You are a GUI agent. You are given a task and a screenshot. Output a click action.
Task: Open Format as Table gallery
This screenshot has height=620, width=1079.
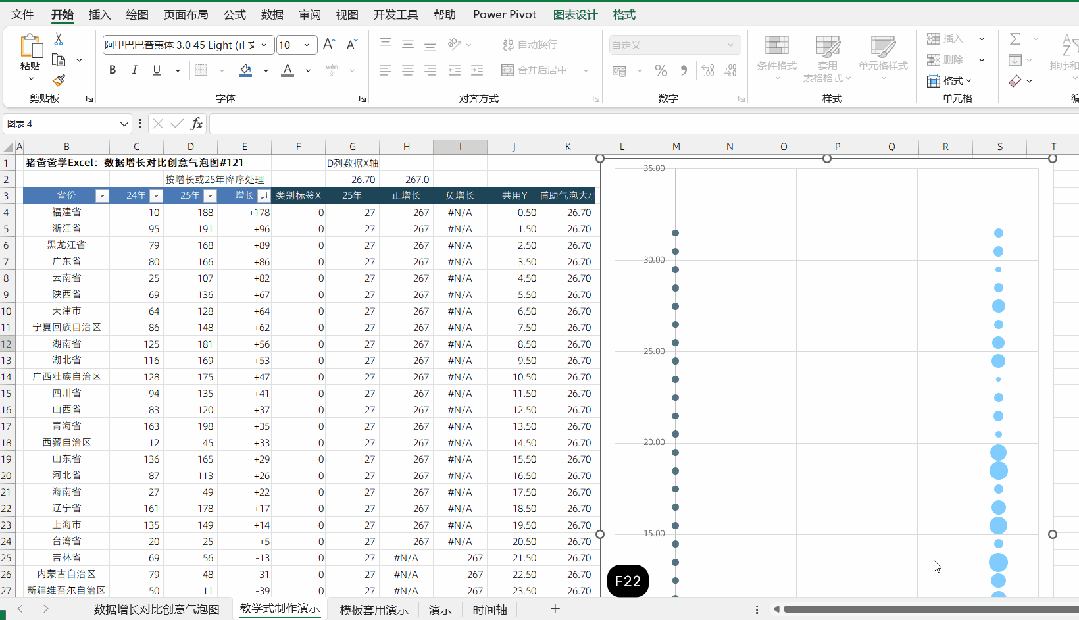click(828, 58)
